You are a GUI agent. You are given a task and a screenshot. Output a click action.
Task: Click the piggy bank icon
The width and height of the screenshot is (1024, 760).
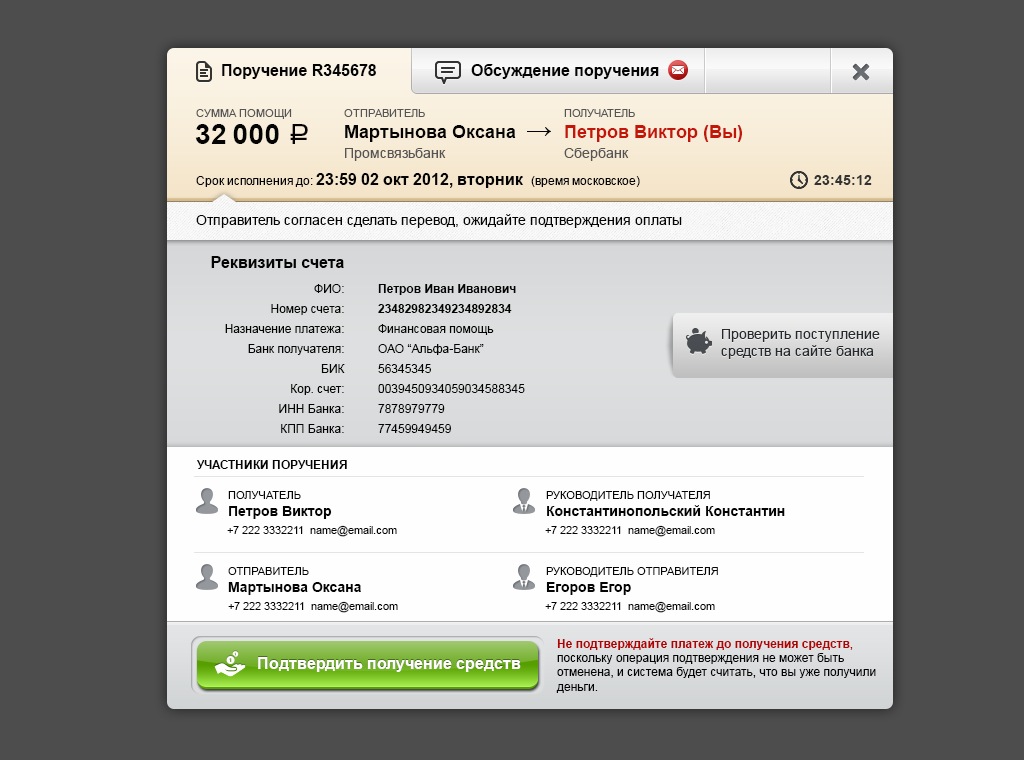(x=698, y=341)
